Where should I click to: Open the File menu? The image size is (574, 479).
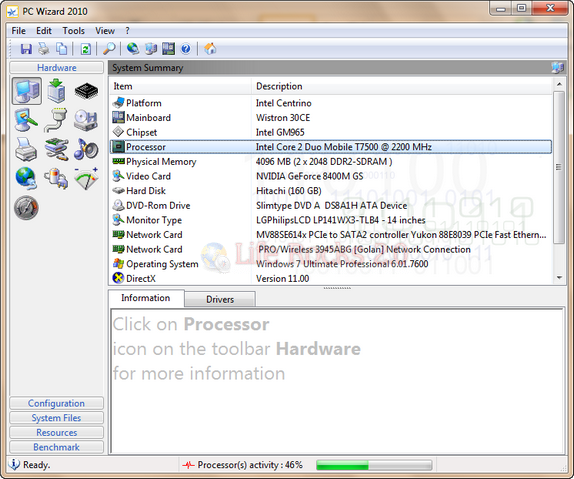[19, 31]
